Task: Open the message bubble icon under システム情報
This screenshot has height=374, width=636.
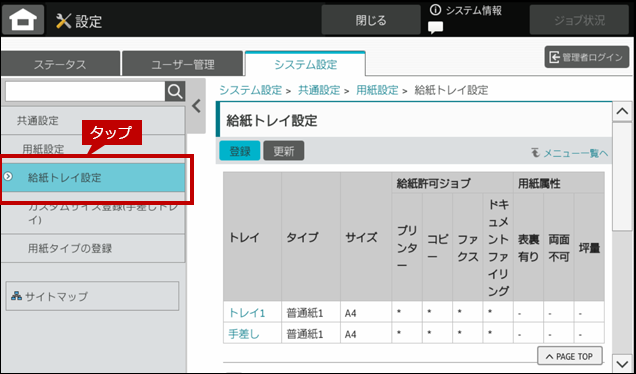Action: click(436, 28)
